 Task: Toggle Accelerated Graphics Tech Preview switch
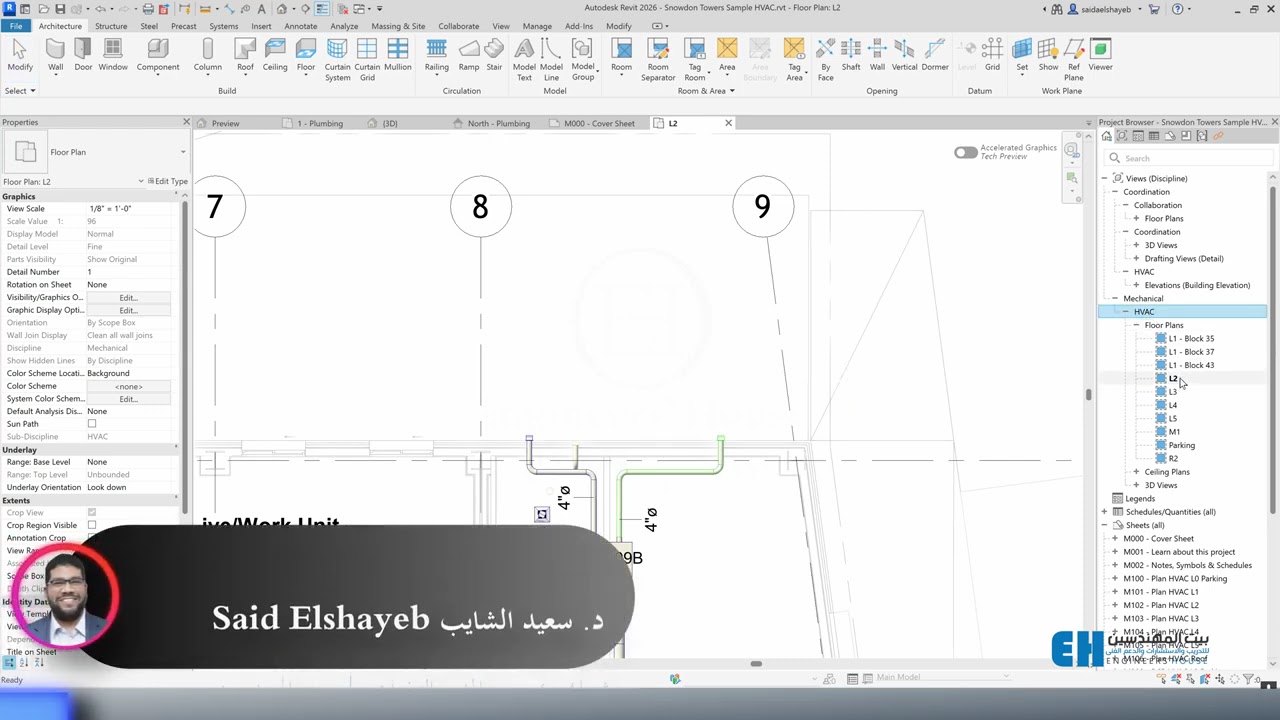(965, 152)
